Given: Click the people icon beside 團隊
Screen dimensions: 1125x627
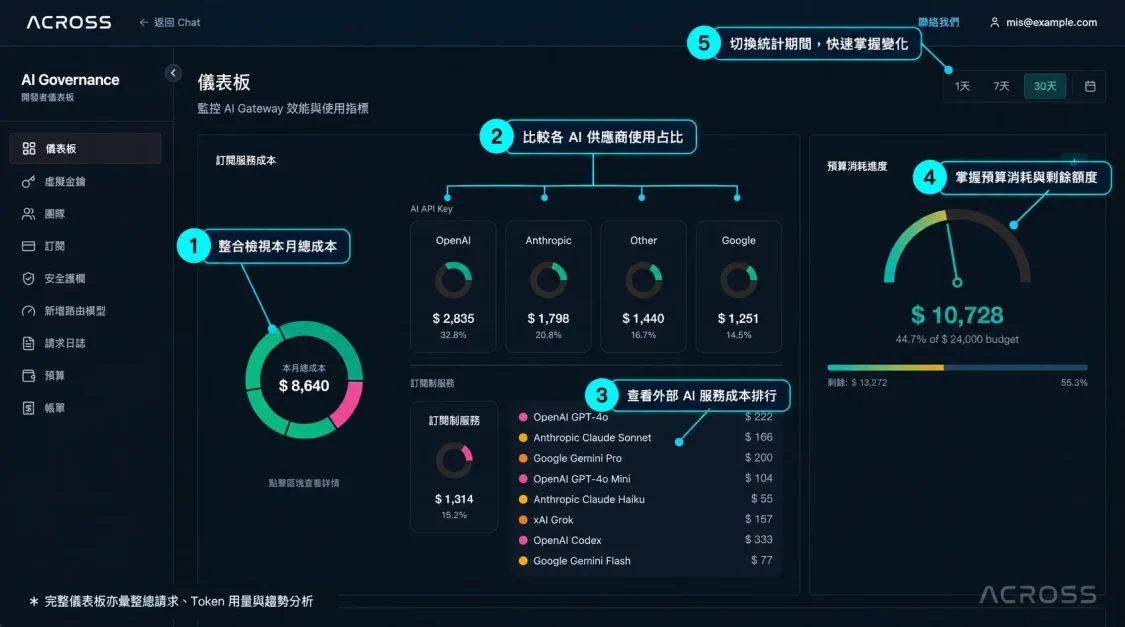Looking at the screenshot, I should coord(29,214).
